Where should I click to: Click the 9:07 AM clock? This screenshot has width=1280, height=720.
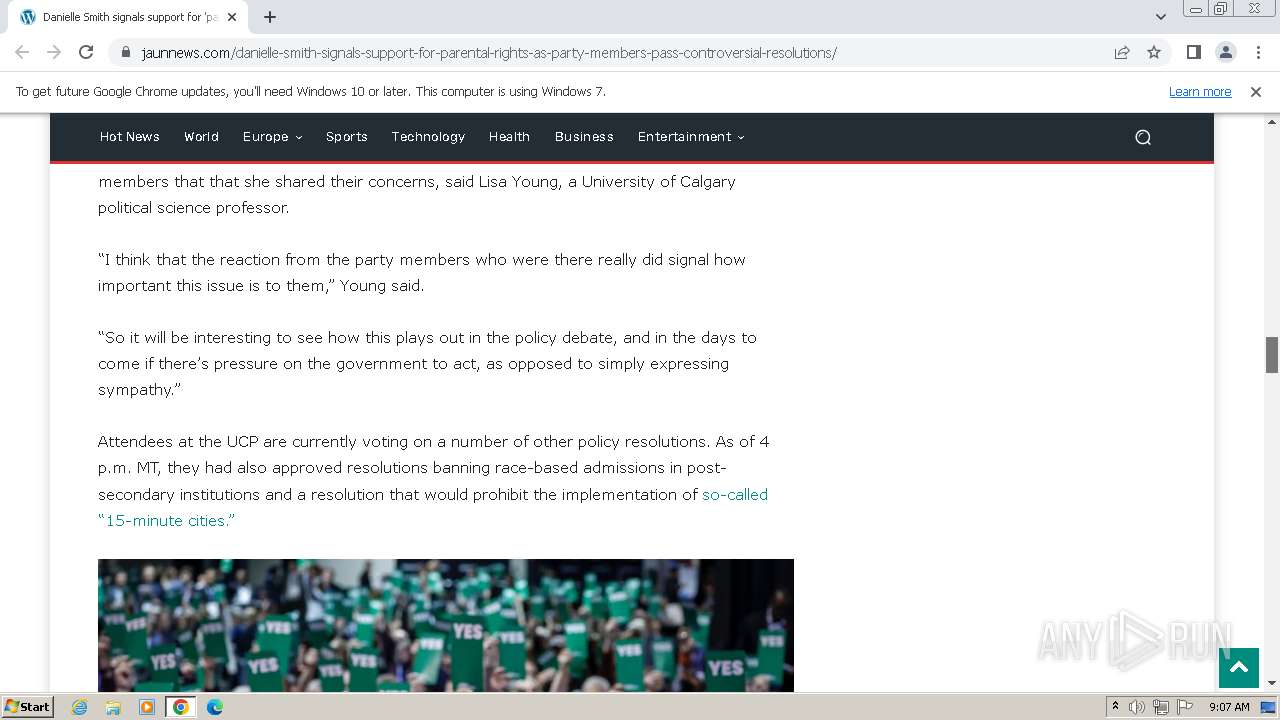(x=1229, y=707)
